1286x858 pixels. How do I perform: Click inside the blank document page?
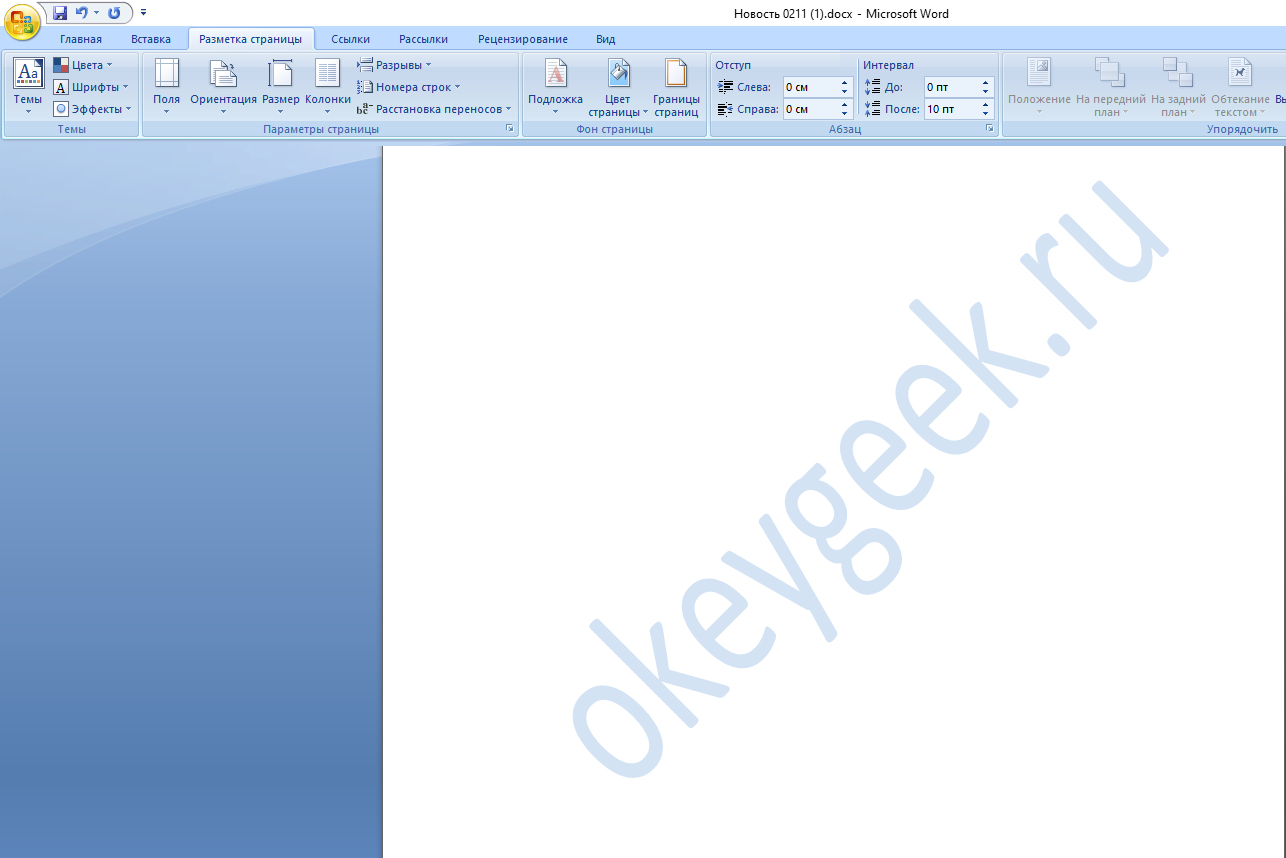(x=833, y=502)
